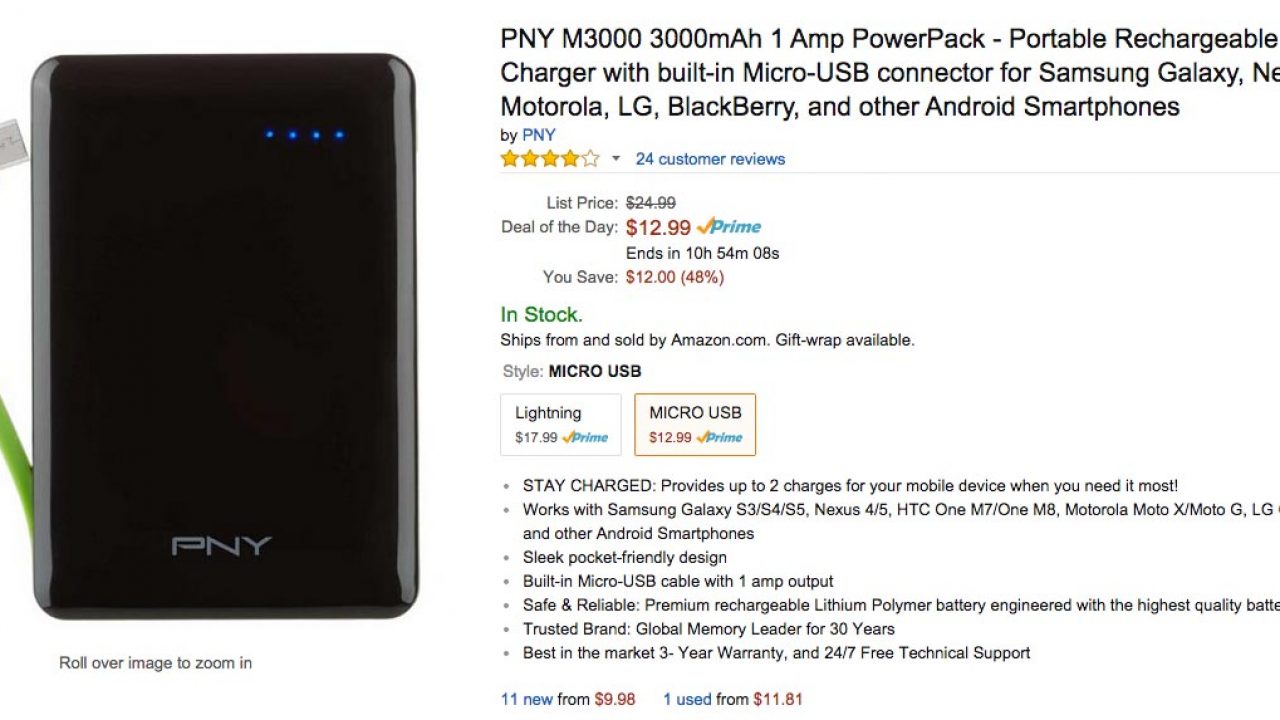Open the 24 customer reviews link
The width and height of the screenshot is (1280, 720).
pyautogui.click(x=710, y=159)
